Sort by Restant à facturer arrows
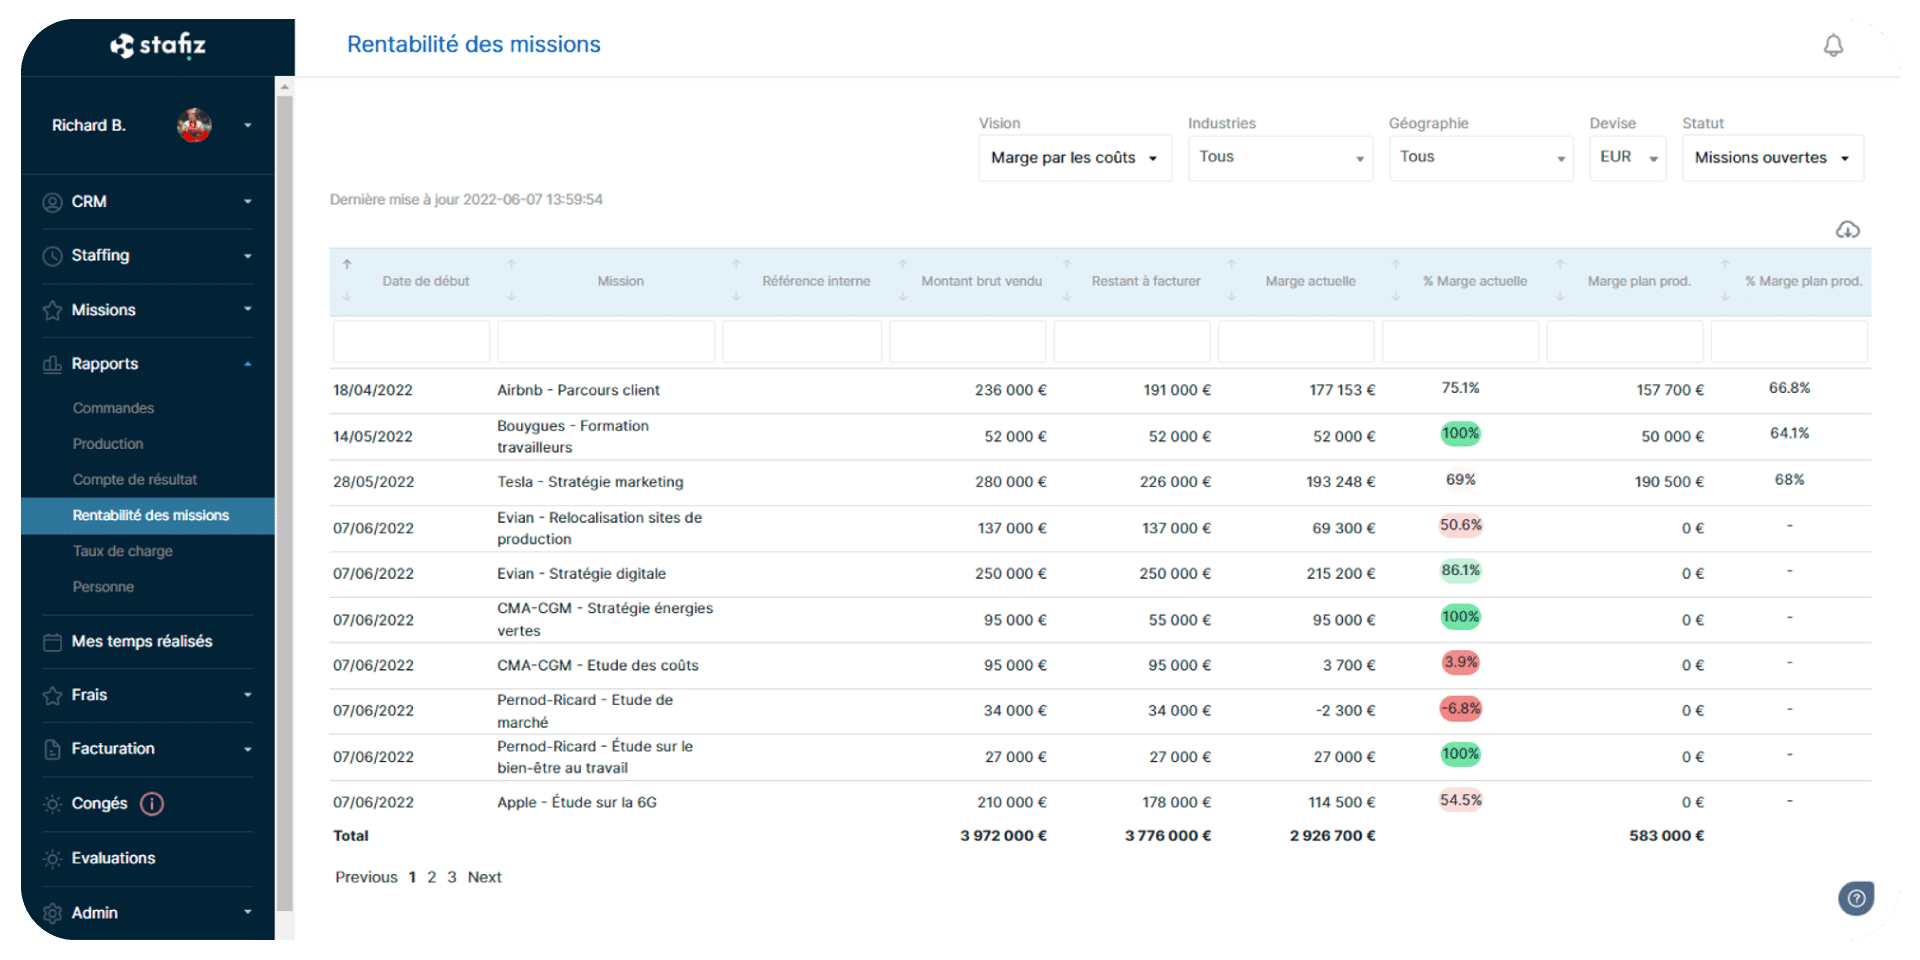This screenshot has height=960, width=1920. click(x=1067, y=281)
